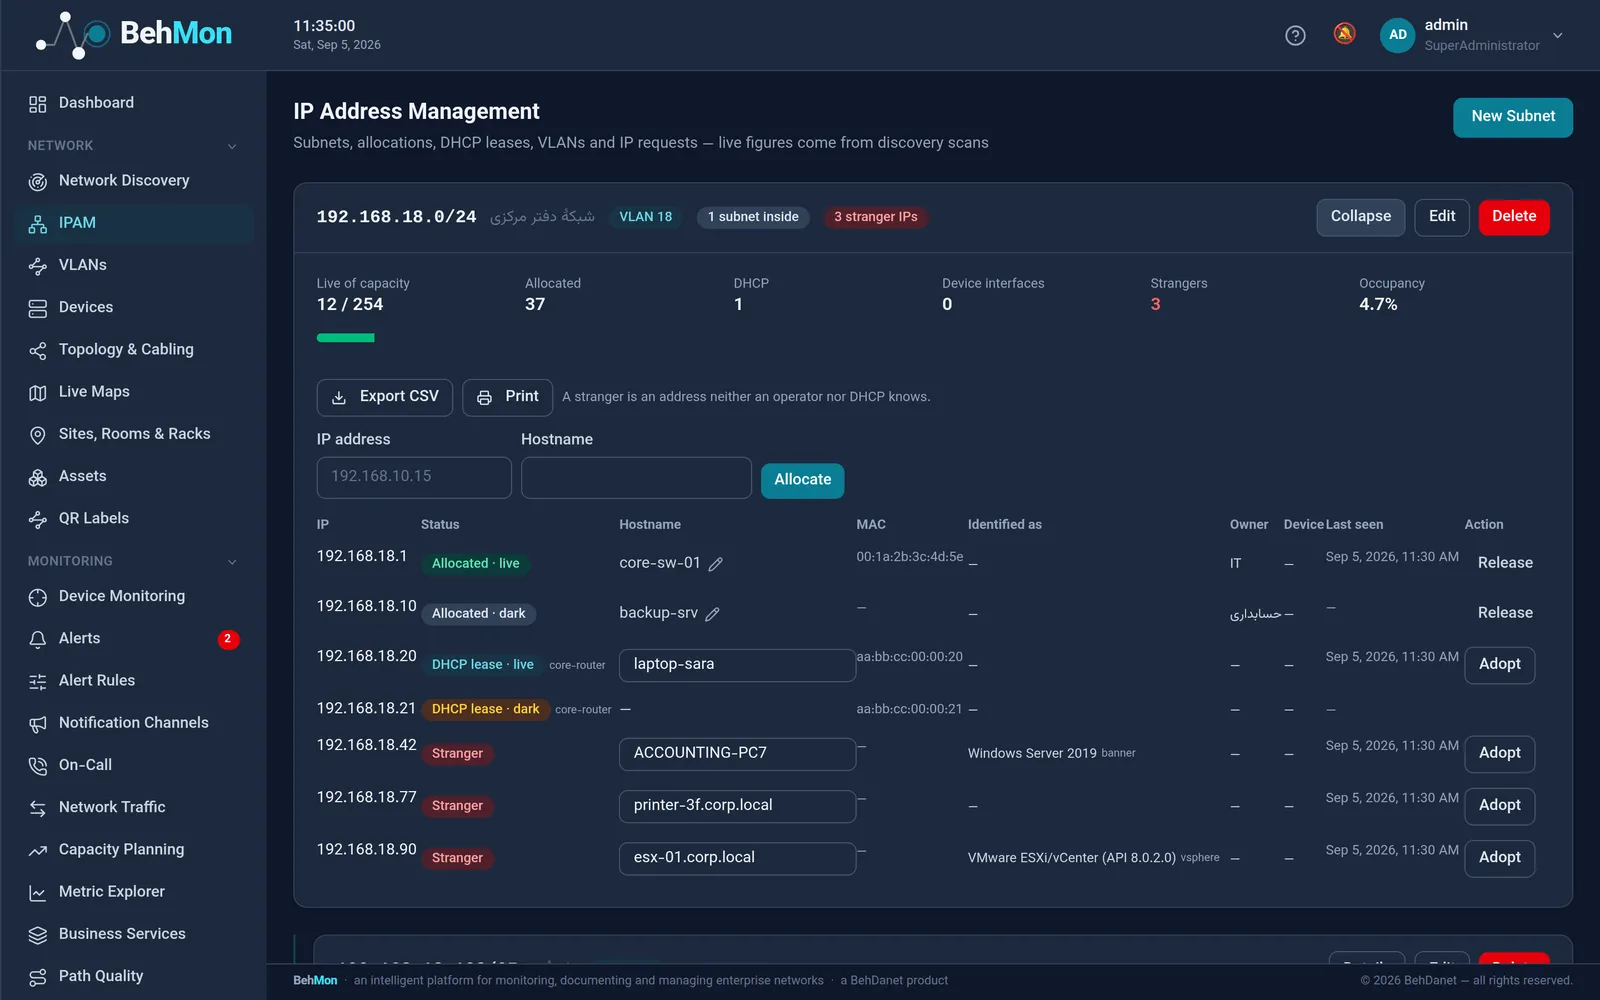1600x1000 pixels.
Task: Collapse the NETWORK sidebar section
Action: [232, 146]
